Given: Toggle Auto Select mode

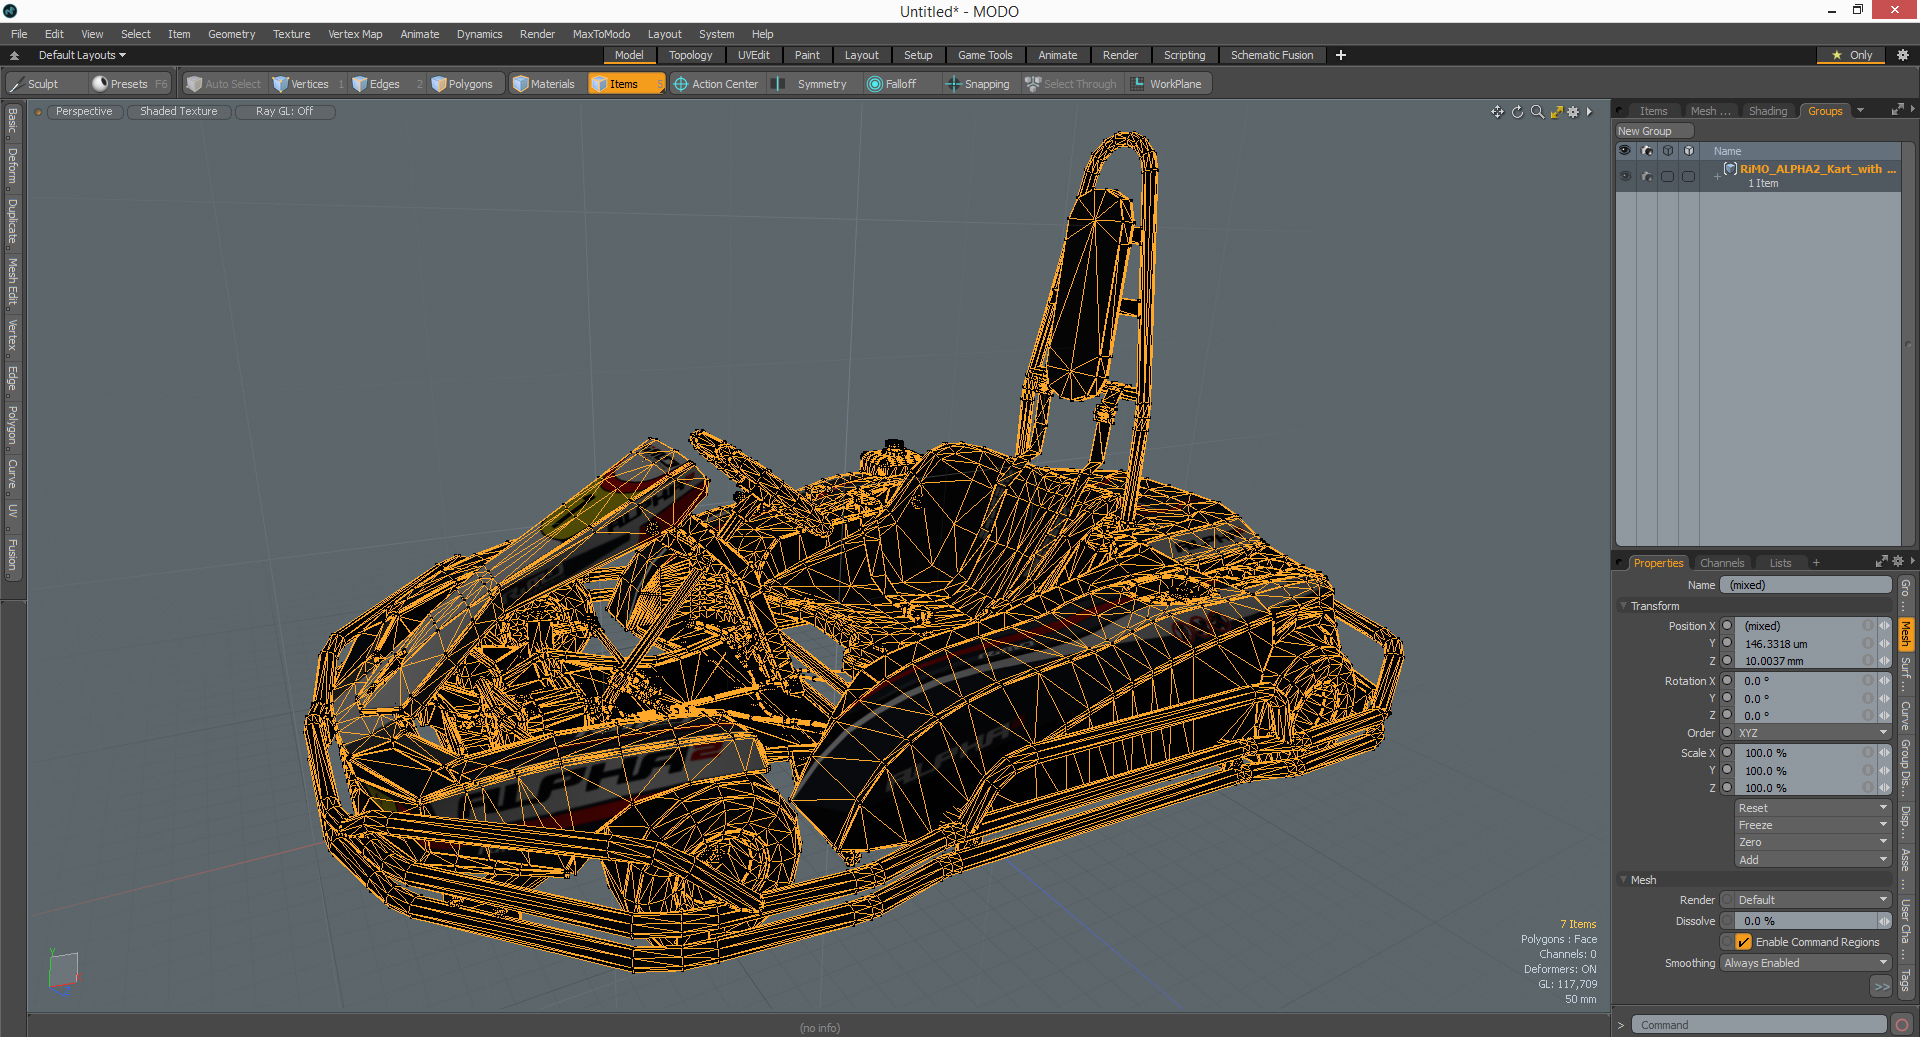Looking at the screenshot, I should [224, 84].
